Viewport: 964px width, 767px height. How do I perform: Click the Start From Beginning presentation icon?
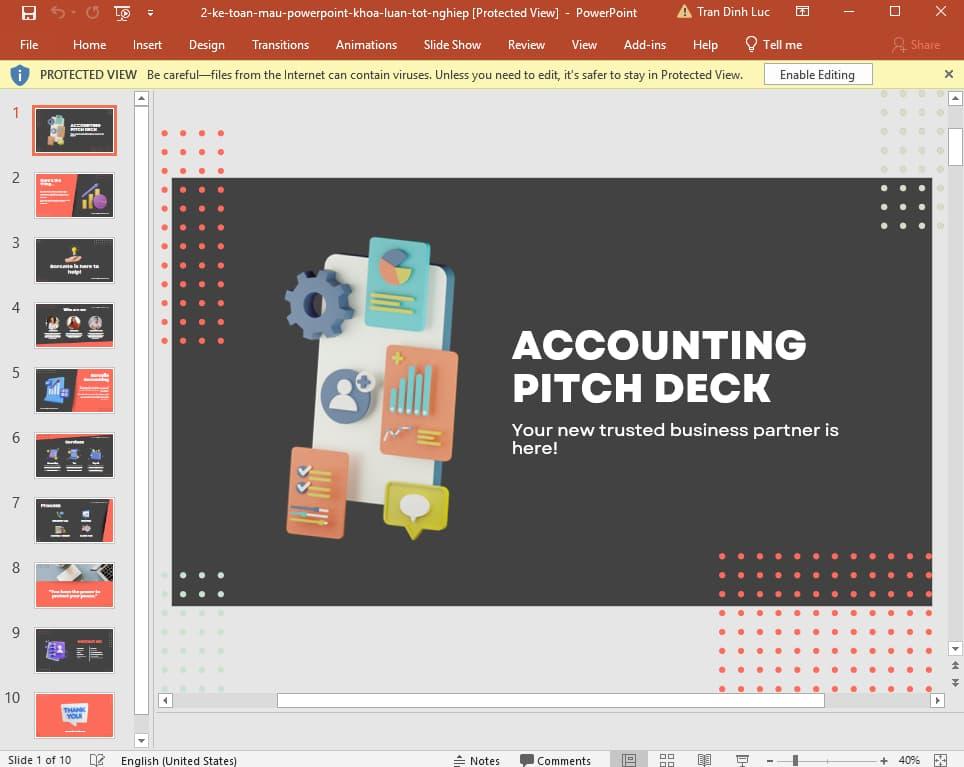point(120,12)
